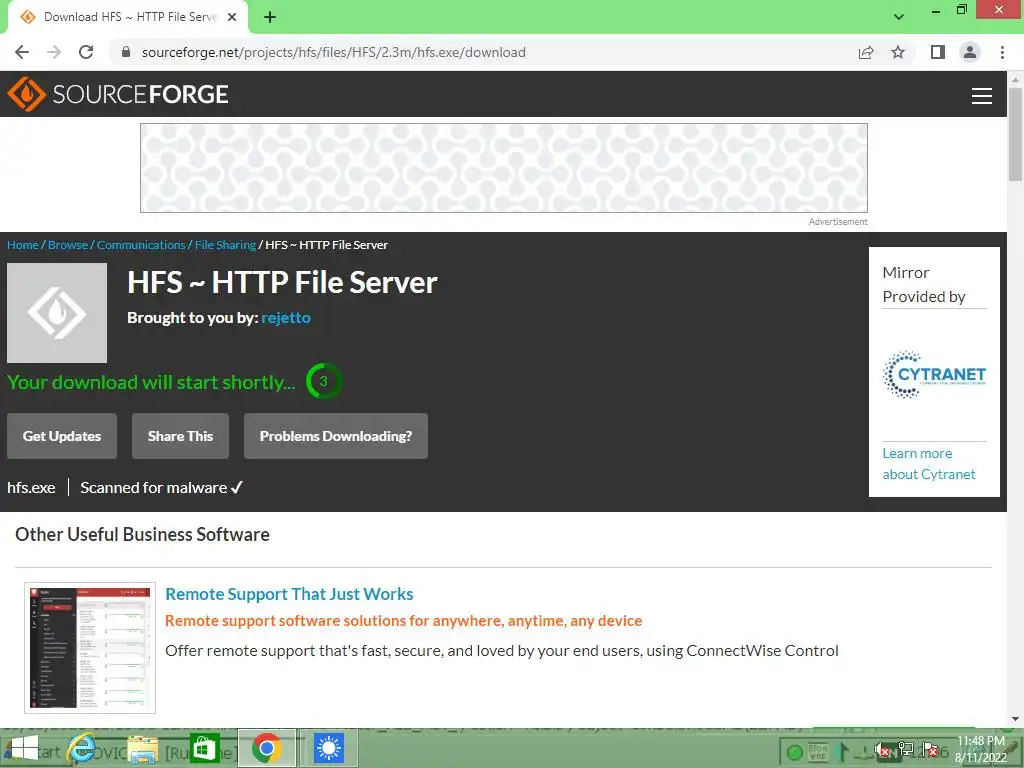Image resolution: width=1024 pixels, height=768 pixels.
Task: Click the muted volume tray icon
Action: [x=882, y=750]
